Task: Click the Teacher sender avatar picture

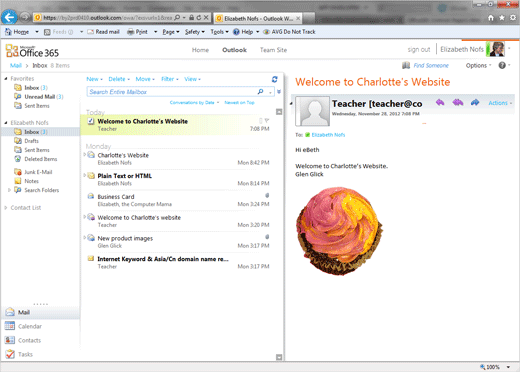Action: click(313, 111)
